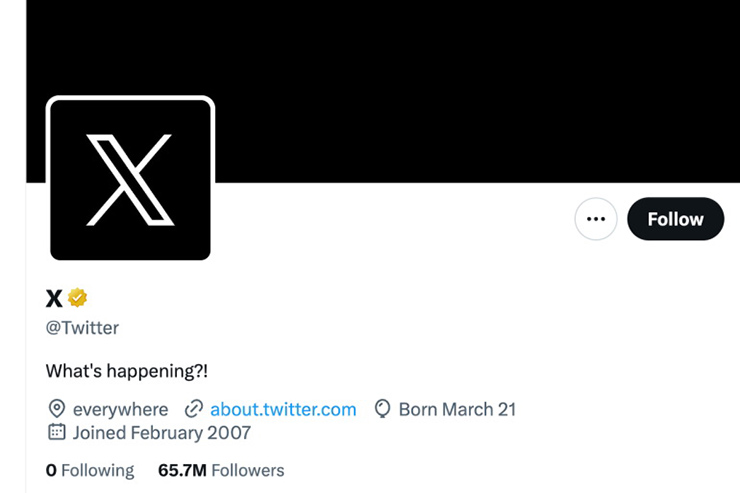Click the "What's happening?!" bio text
The width and height of the screenshot is (740, 493).
(128, 371)
